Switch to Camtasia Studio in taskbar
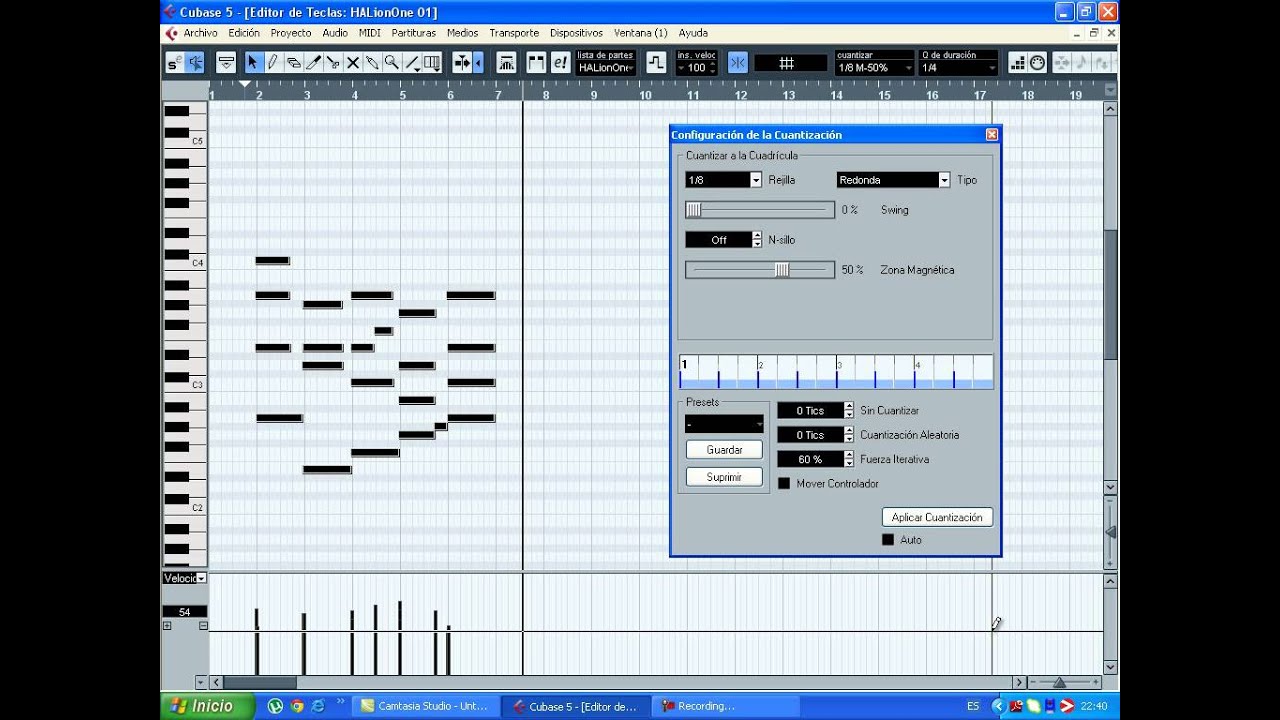The width and height of the screenshot is (1280, 720). point(424,706)
